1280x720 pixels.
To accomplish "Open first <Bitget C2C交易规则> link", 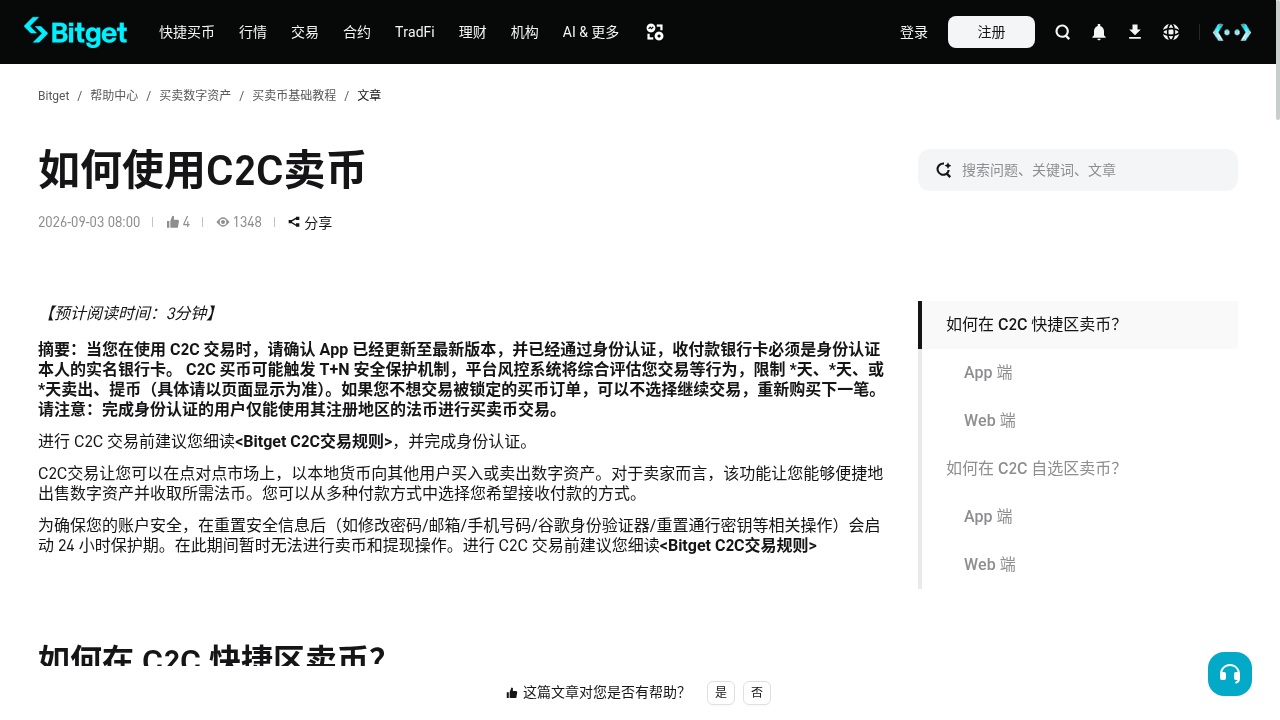I will coord(314,441).
